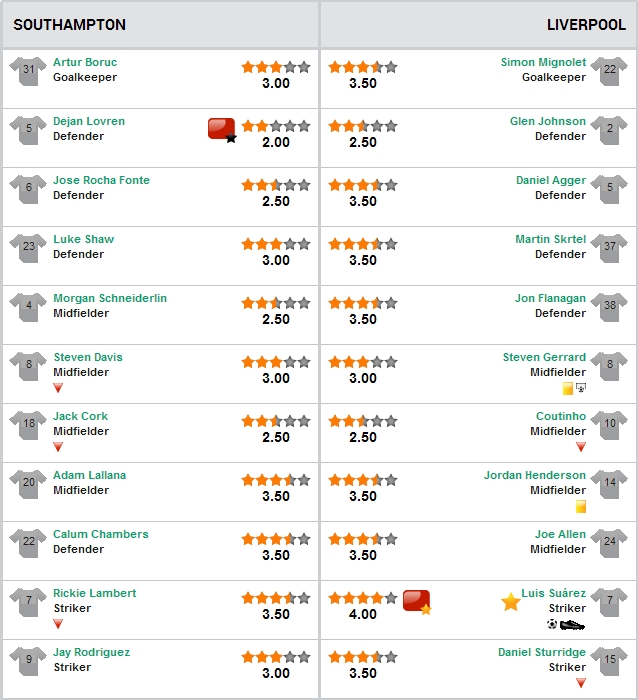
Task: Click Steven Gerrard's yellow card icon
Action: coord(567,388)
